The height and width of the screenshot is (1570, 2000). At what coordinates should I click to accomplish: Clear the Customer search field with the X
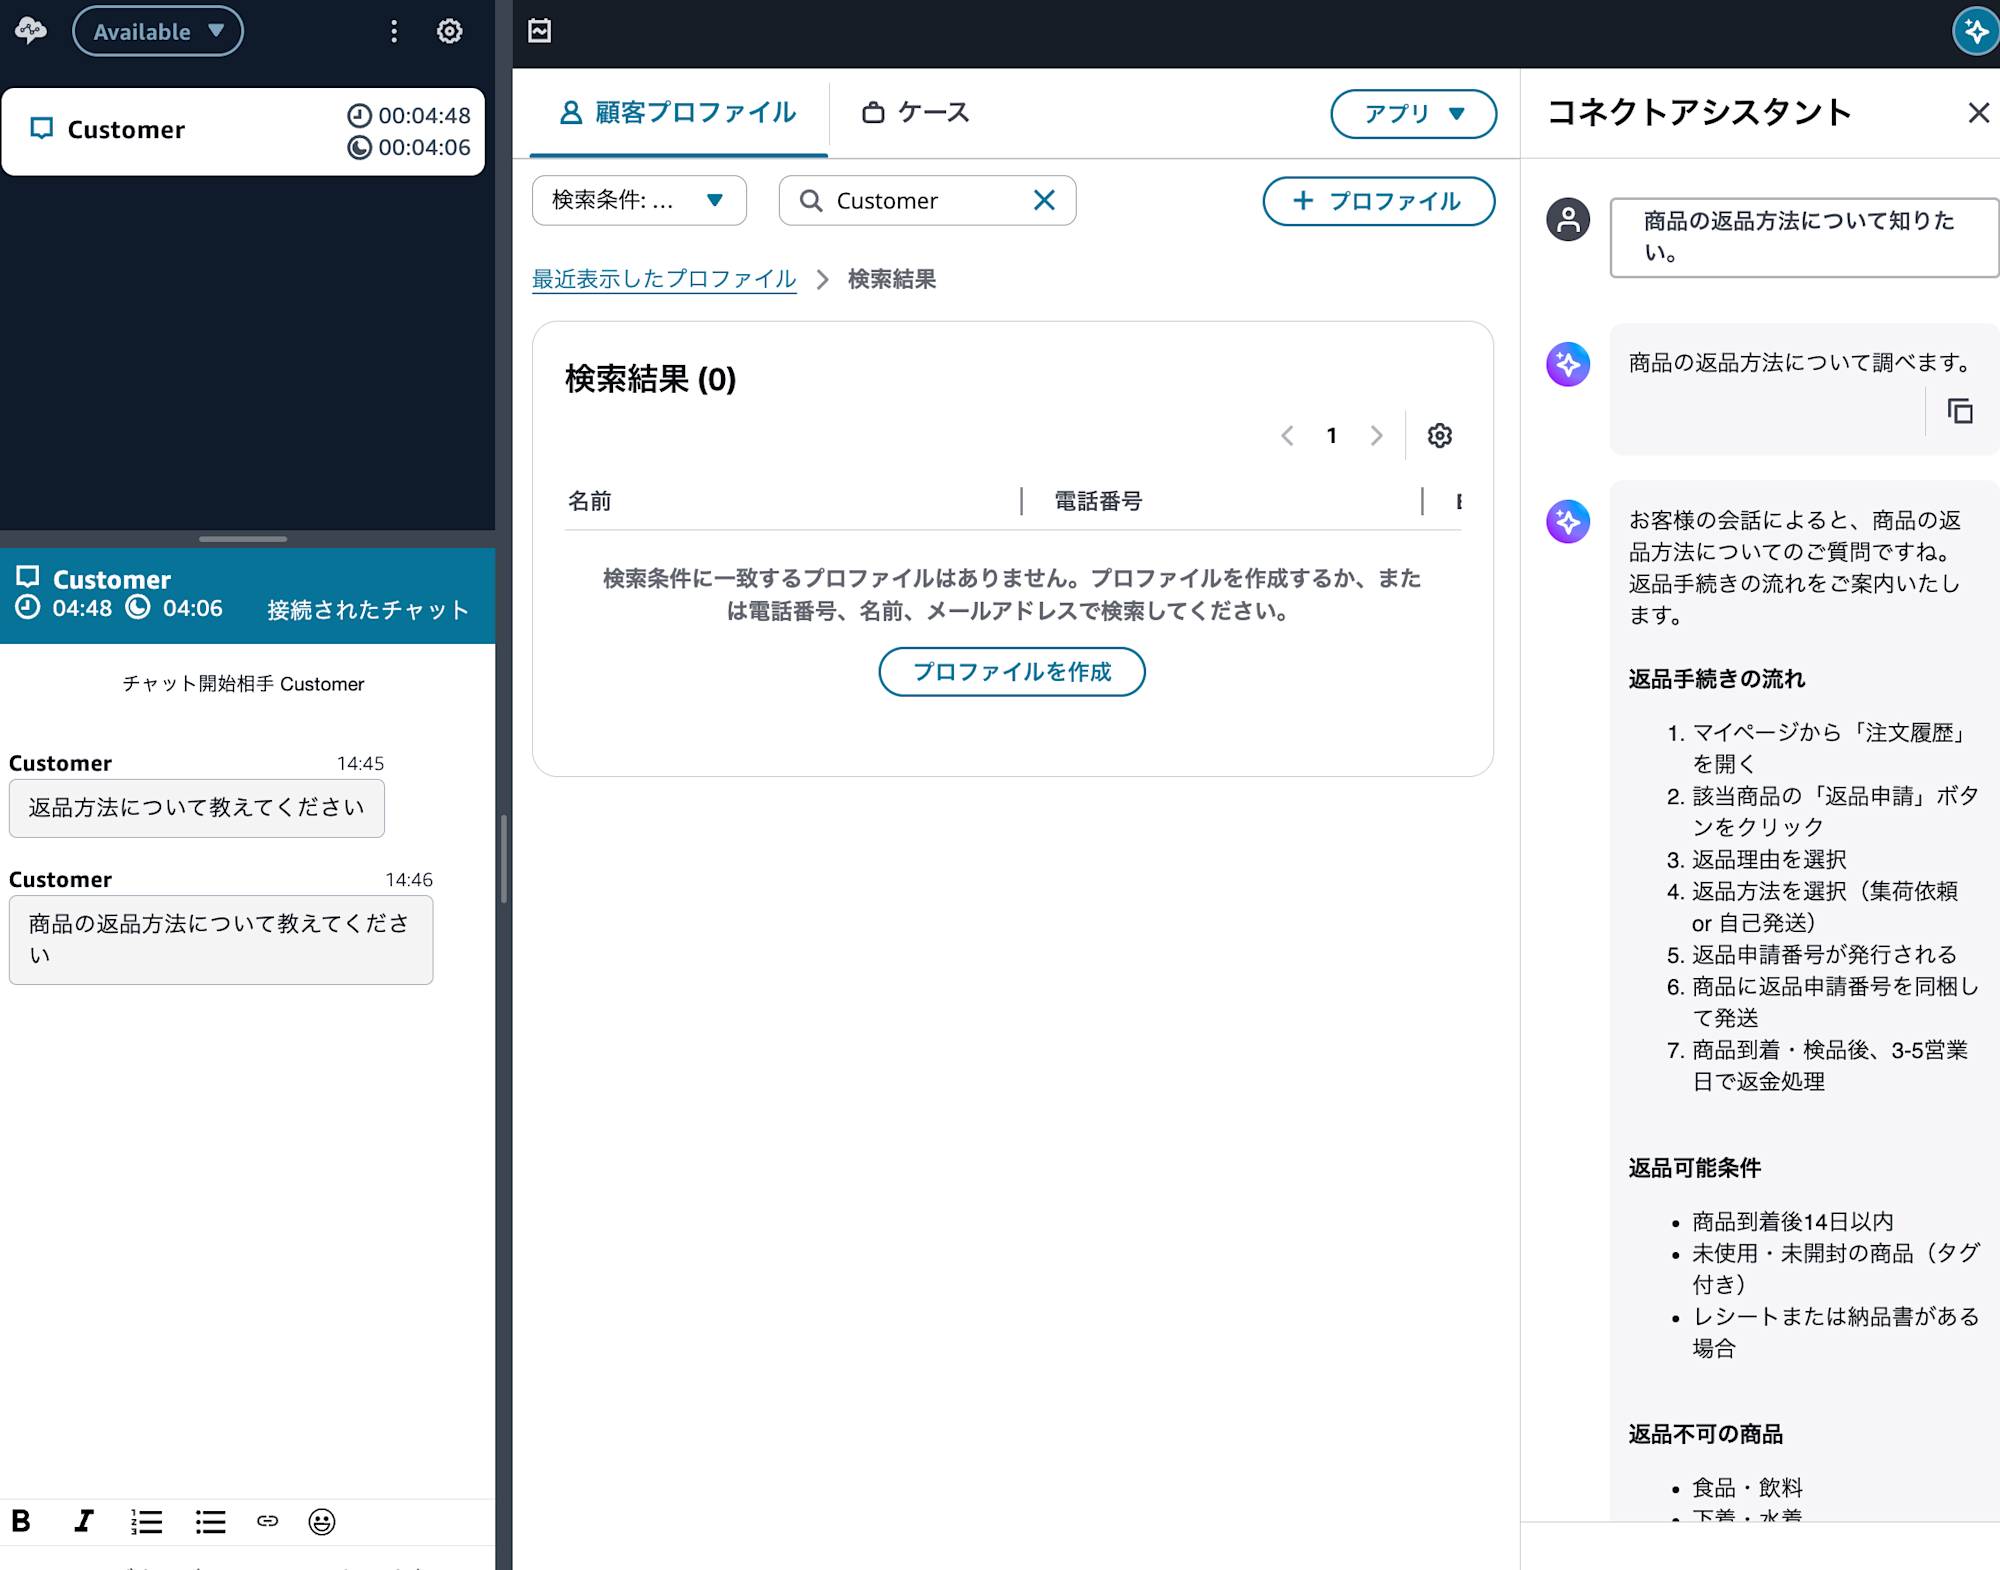pyautogui.click(x=1044, y=200)
